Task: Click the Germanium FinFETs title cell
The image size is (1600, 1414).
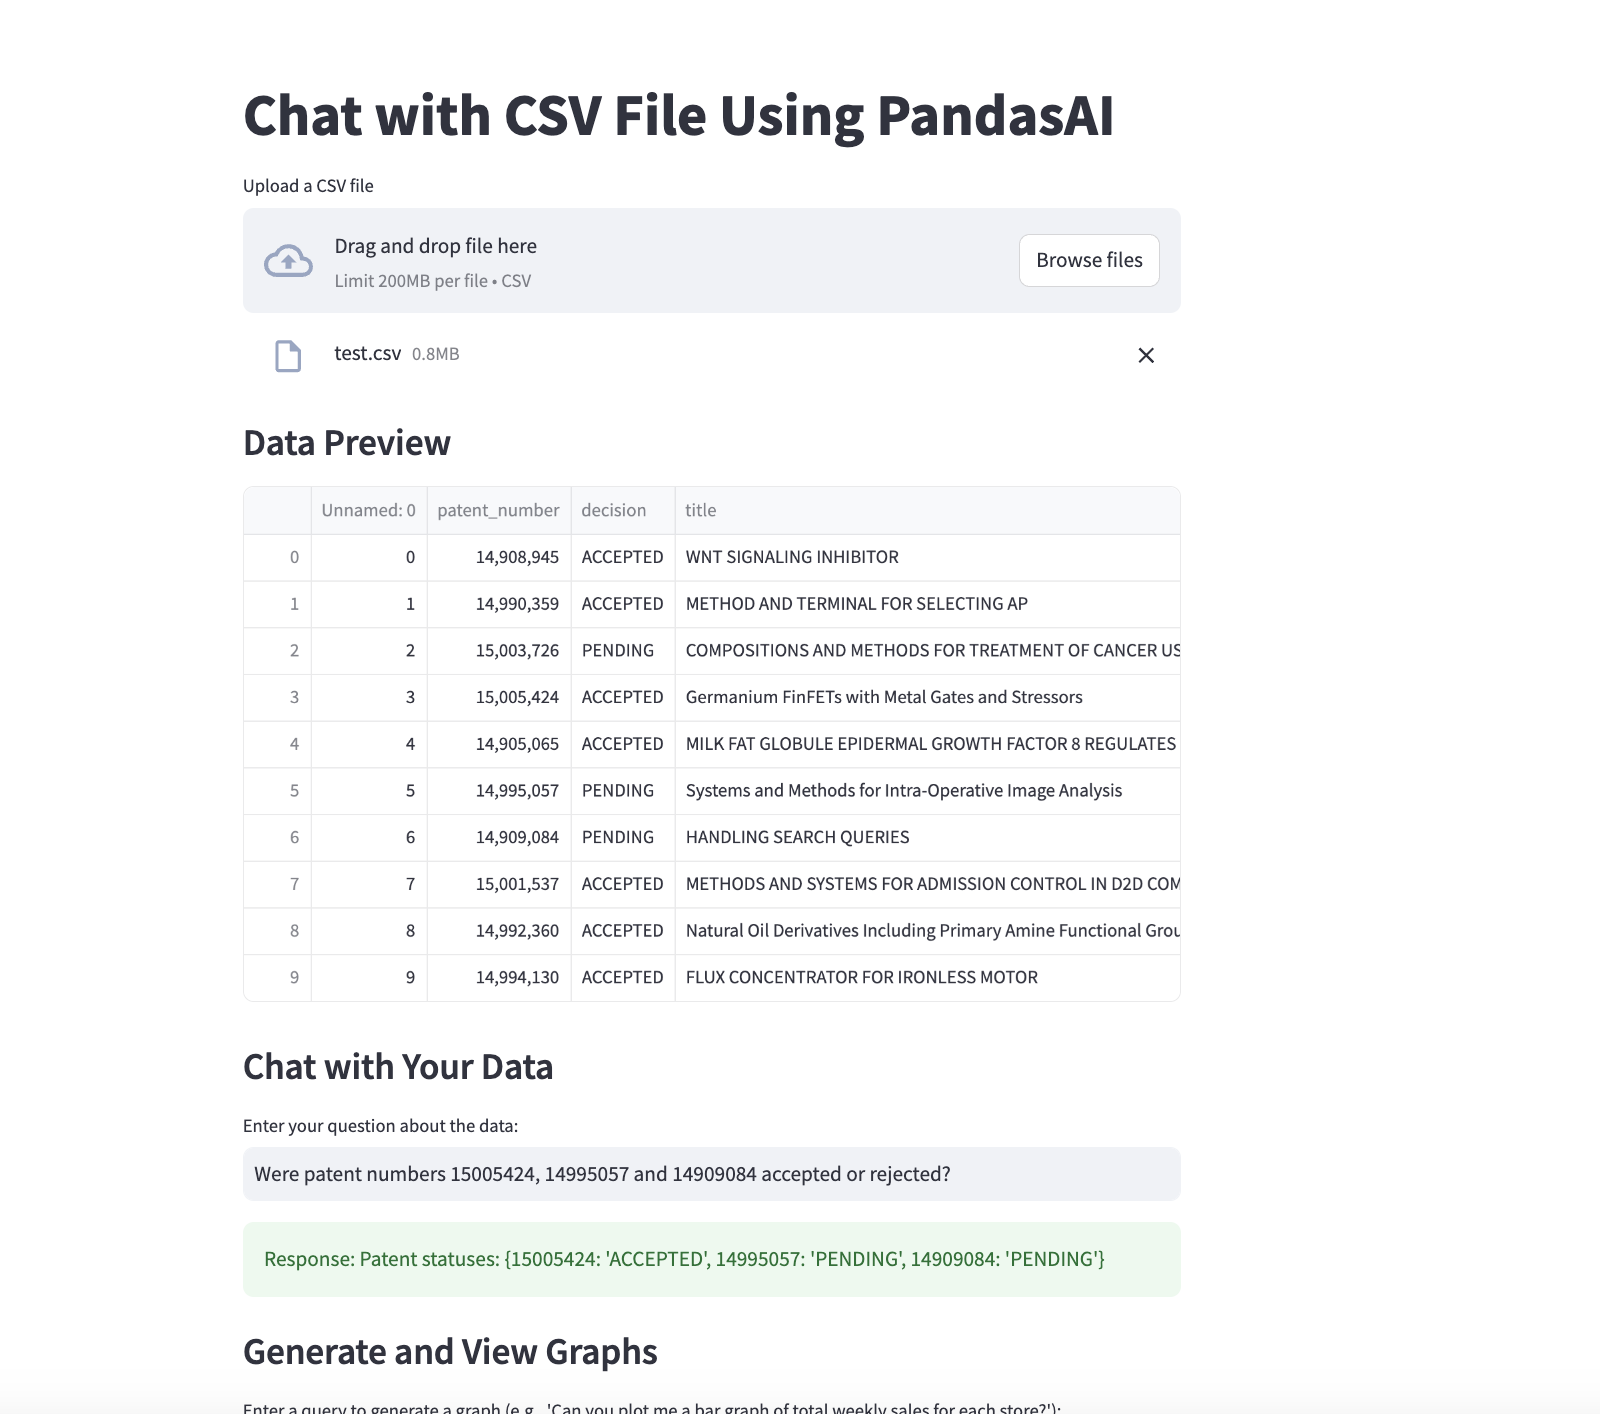Action: (884, 698)
